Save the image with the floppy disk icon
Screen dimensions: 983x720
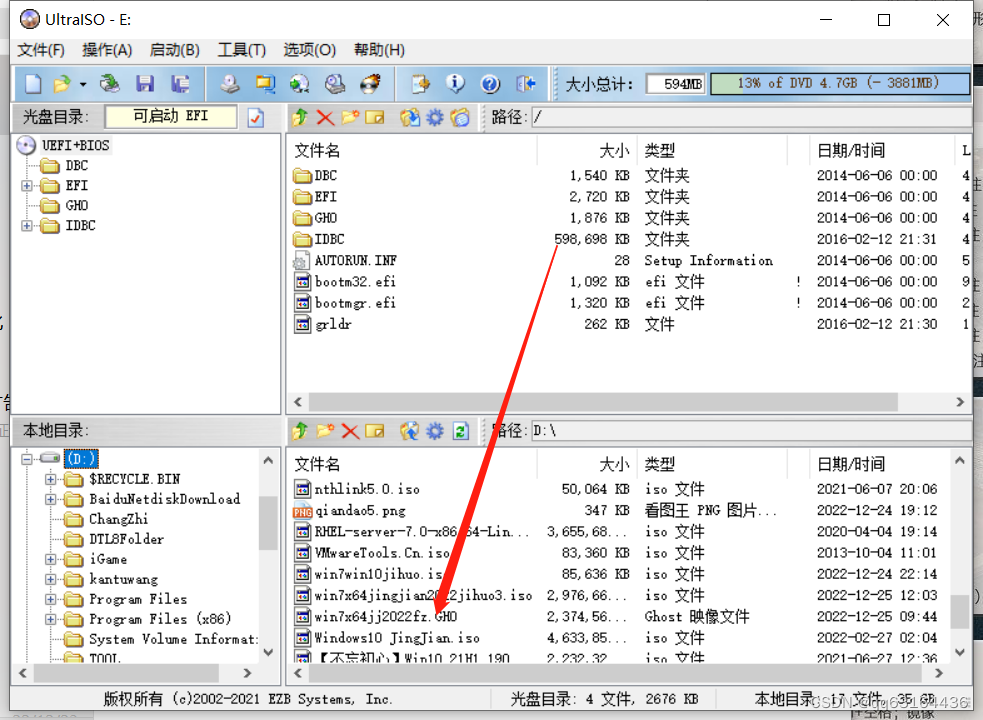145,83
